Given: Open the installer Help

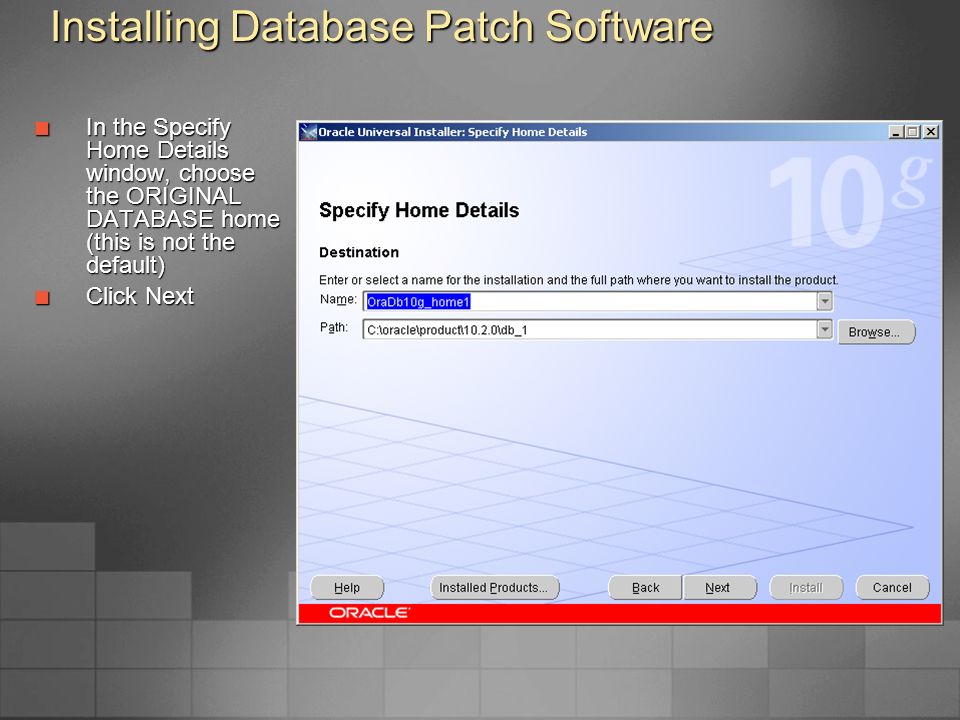Looking at the screenshot, I should [x=347, y=588].
